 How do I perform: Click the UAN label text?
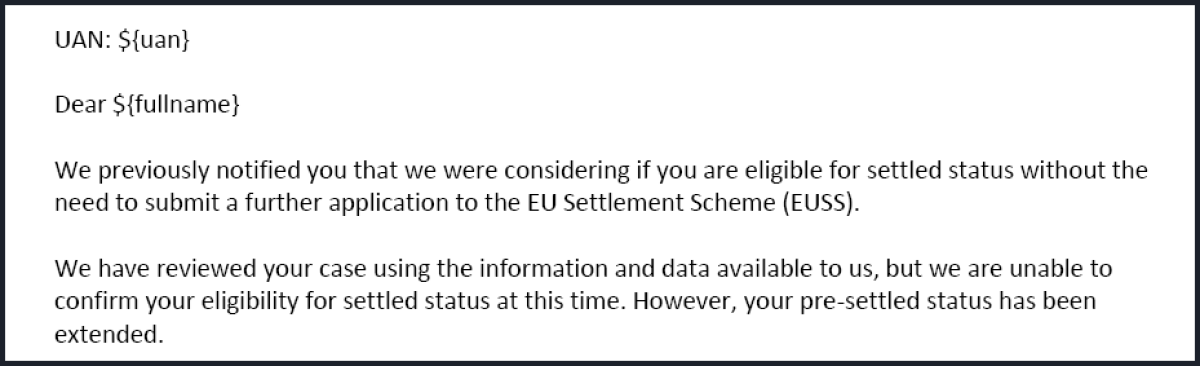coord(77,41)
